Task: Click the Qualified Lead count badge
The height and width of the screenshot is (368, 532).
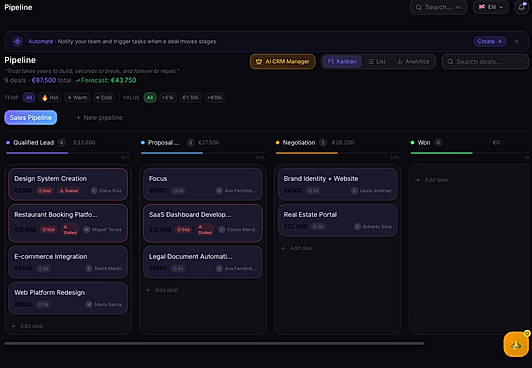Action: (61, 142)
